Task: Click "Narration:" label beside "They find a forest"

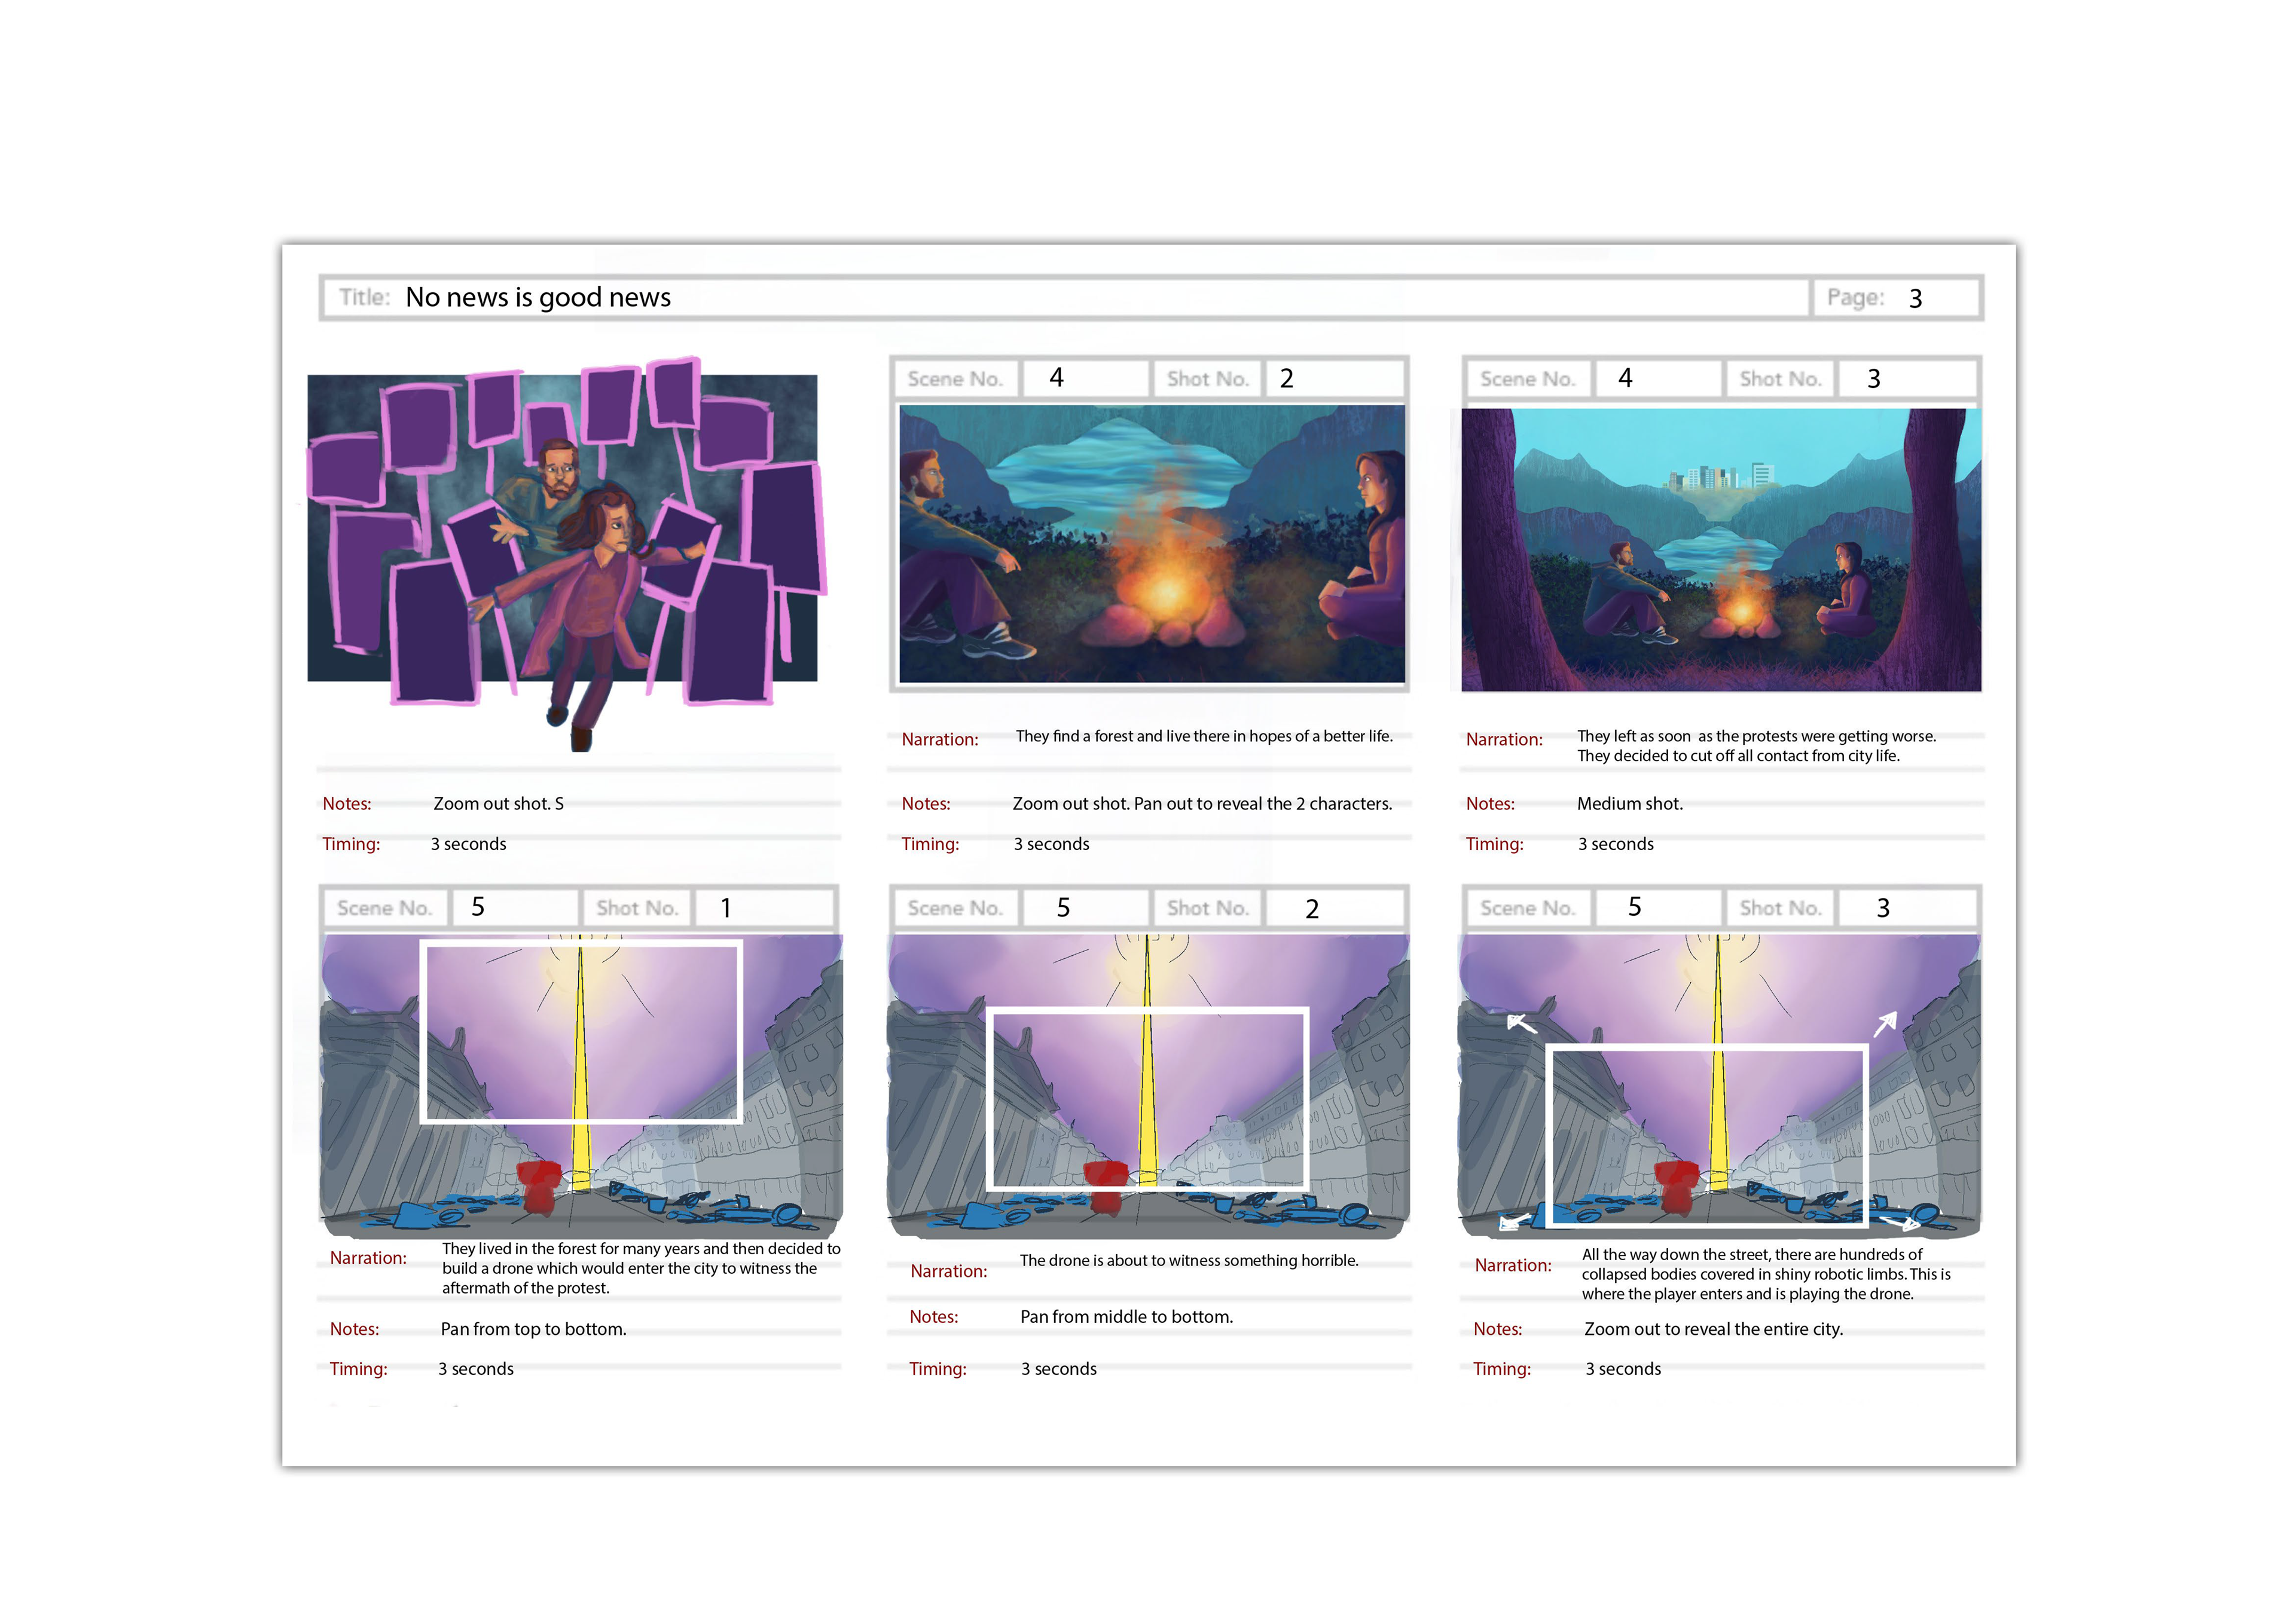Action: (x=940, y=739)
